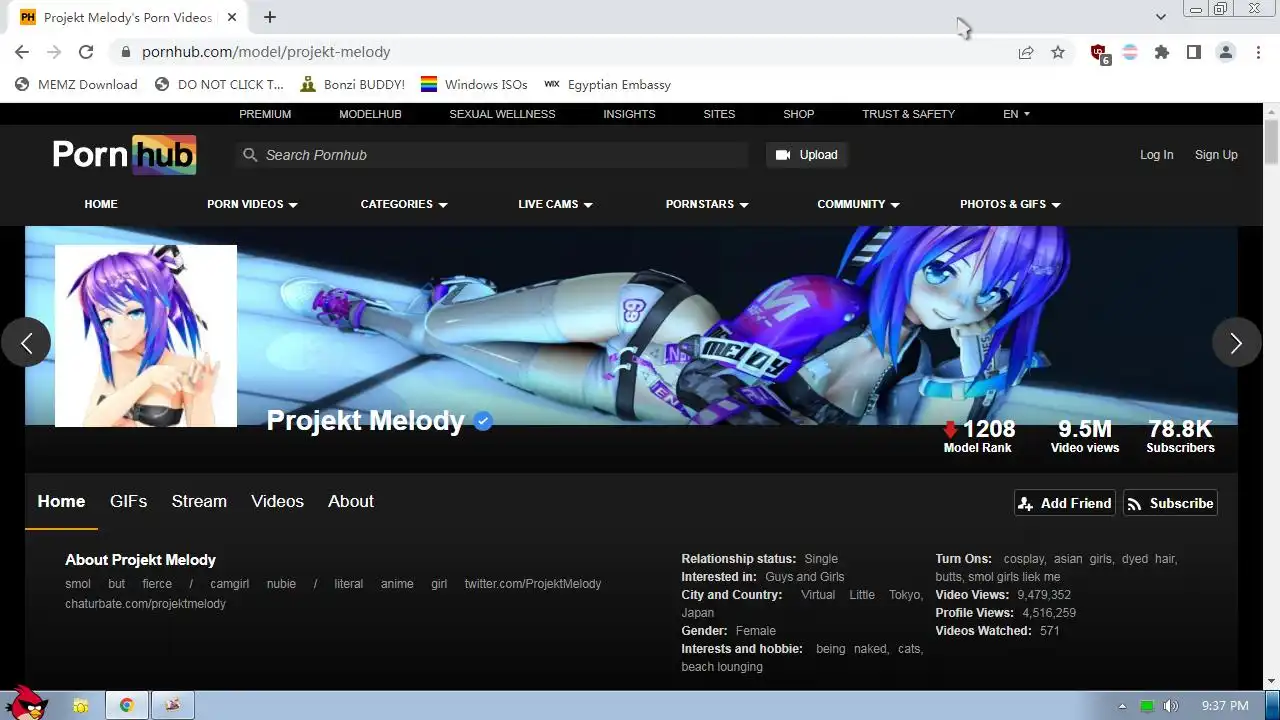
Task: Open the Chrome profile avatar menu
Action: pyautogui.click(x=1226, y=52)
